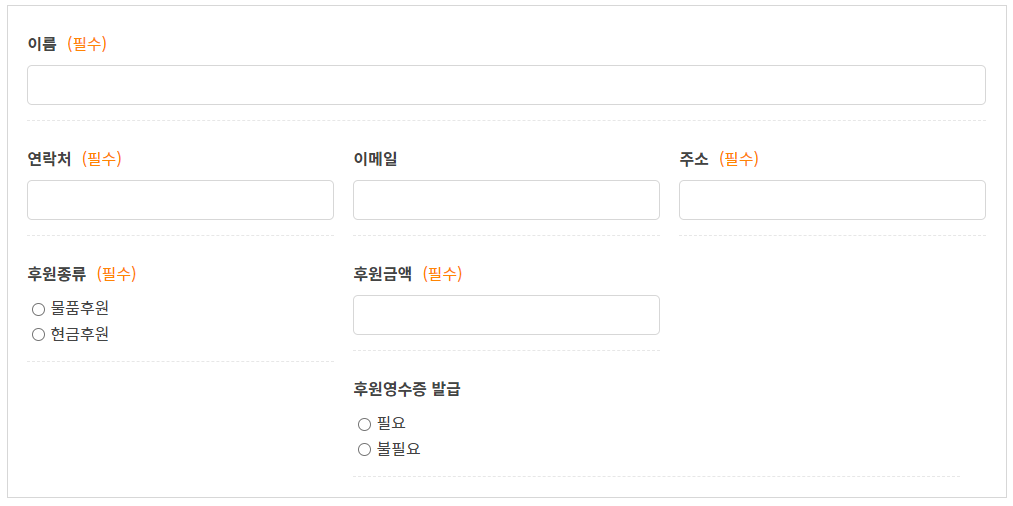Click the 후원영수증 발급 heading
Image resolution: width=1013 pixels, height=506 pixels.
[407, 390]
